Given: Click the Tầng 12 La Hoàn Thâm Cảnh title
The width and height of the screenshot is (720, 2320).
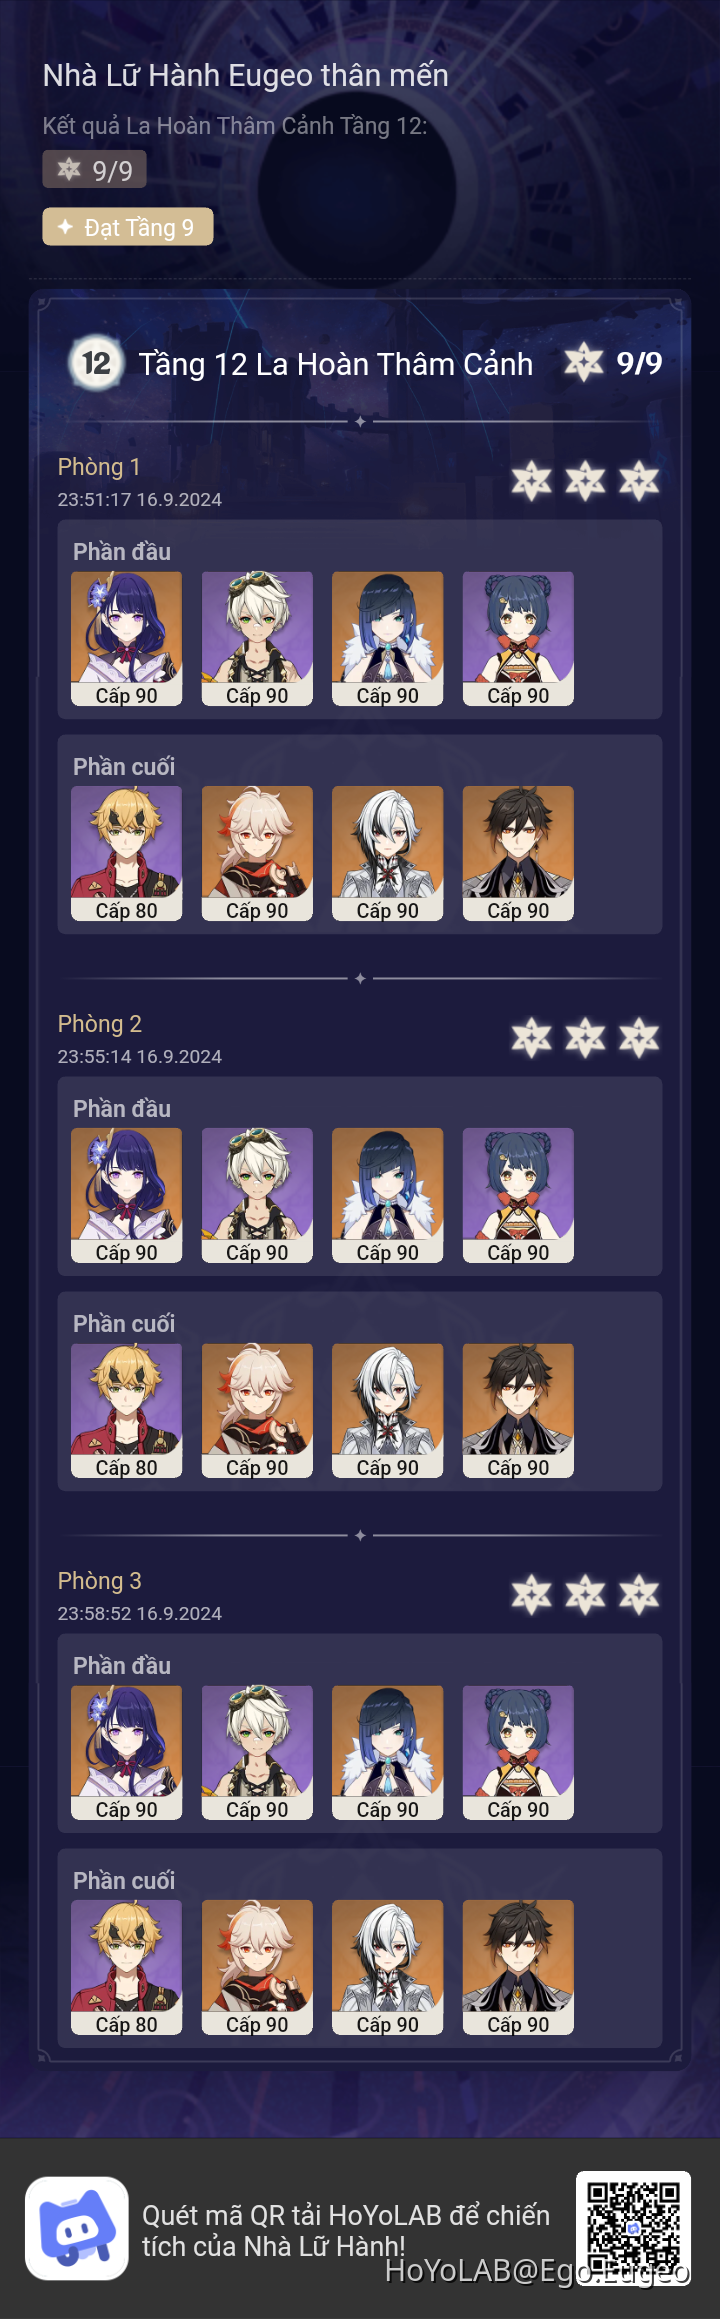Looking at the screenshot, I should [336, 364].
